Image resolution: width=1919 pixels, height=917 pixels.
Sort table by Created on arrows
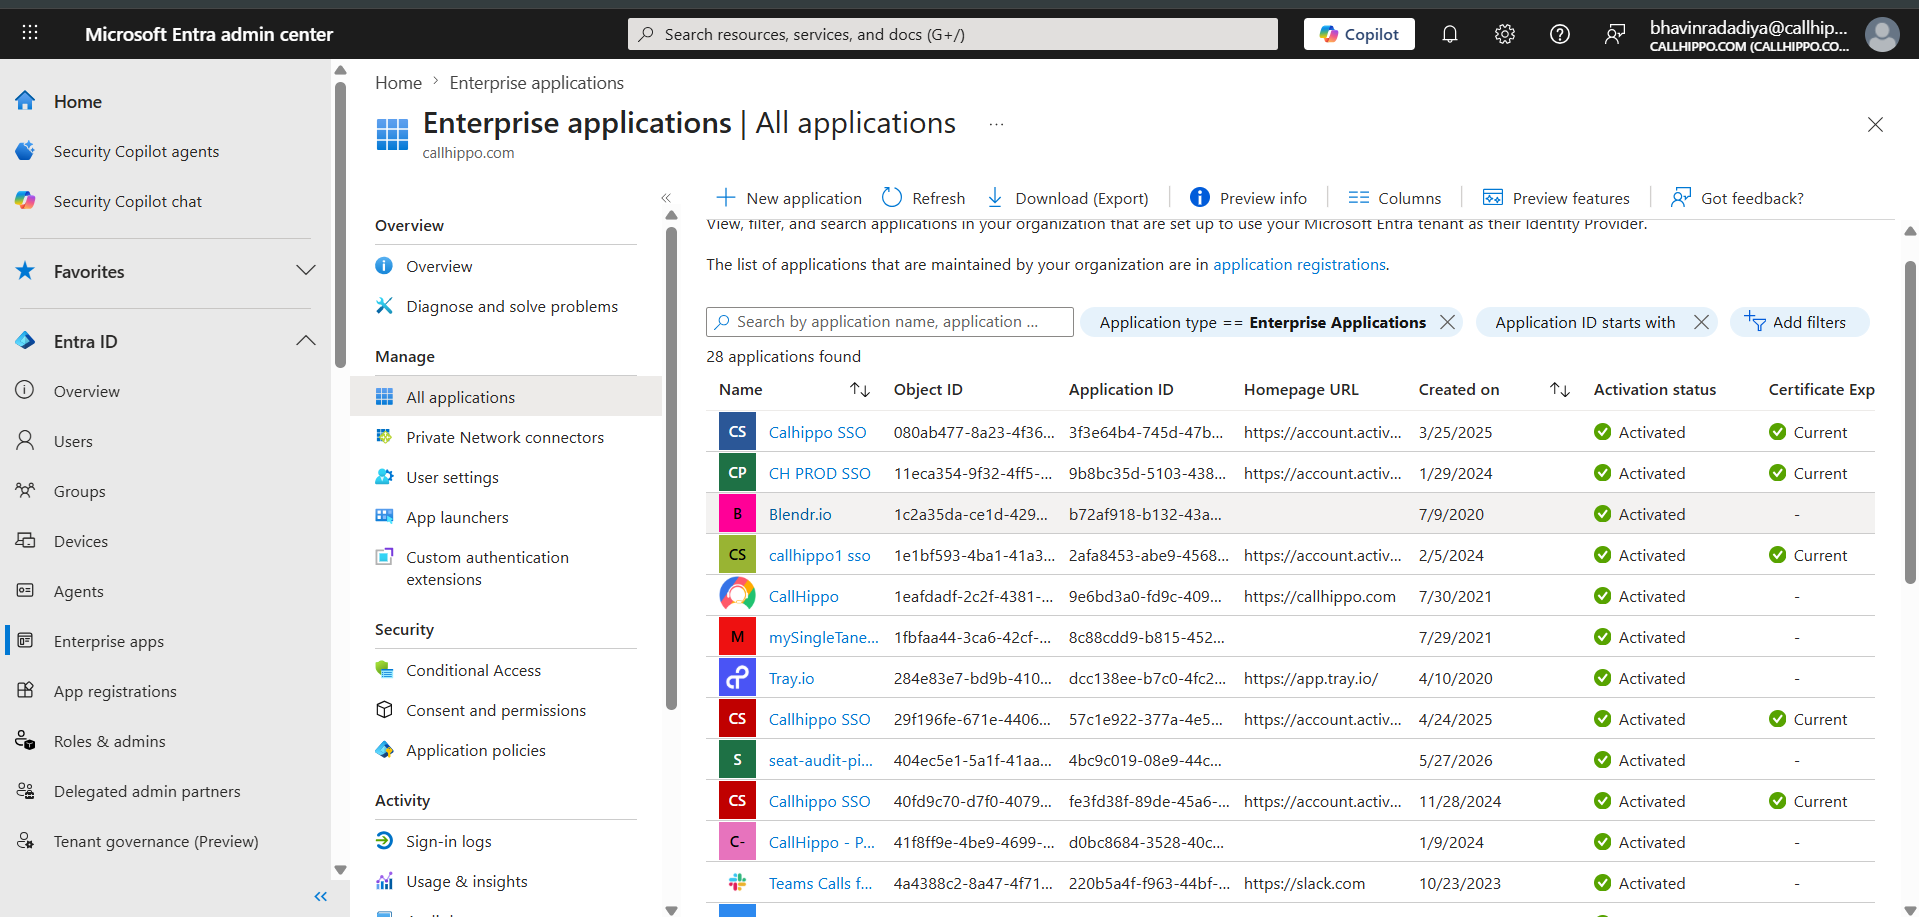click(1560, 389)
